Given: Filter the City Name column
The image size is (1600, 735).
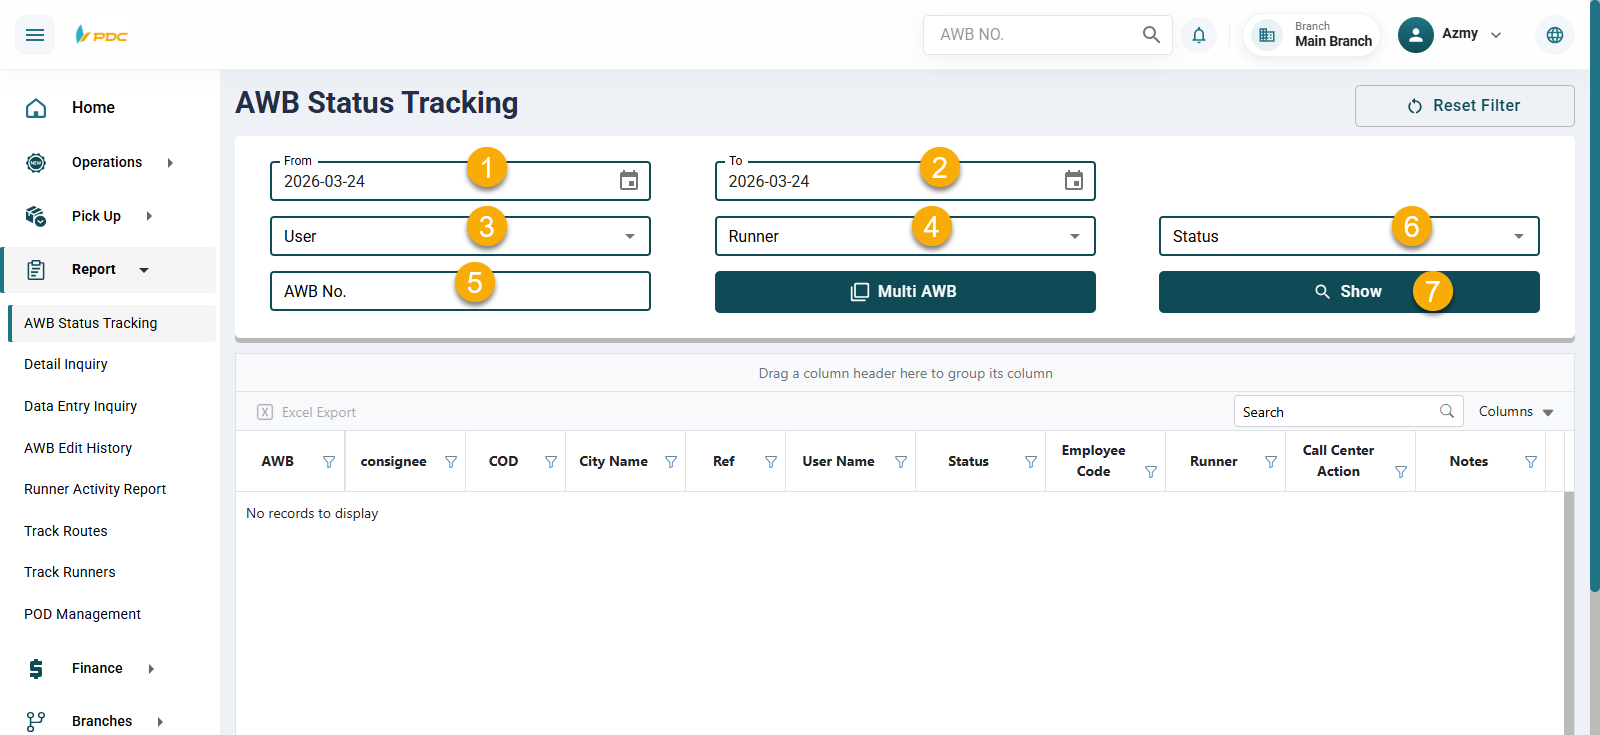Looking at the screenshot, I should pos(671,462).
